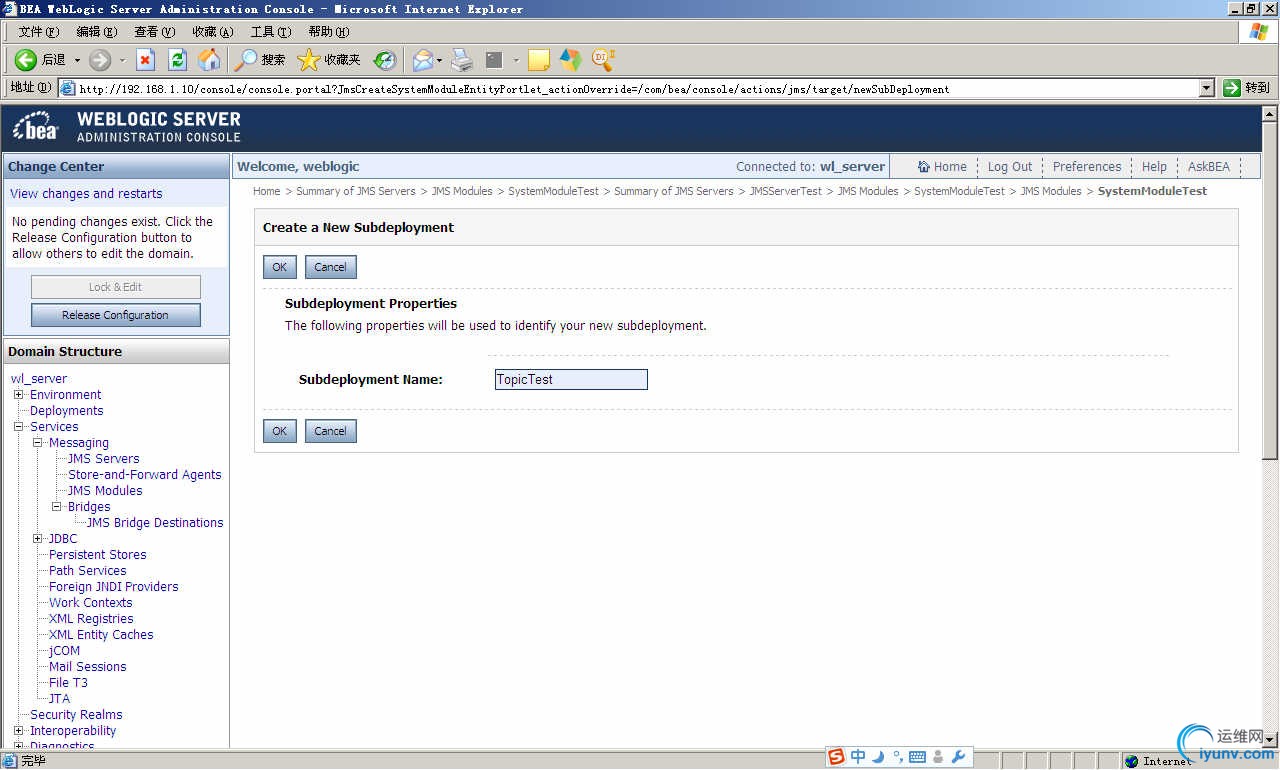Collapse the Messaging tree node
Screen dimensions: 1280x770
tap(37, 442)
